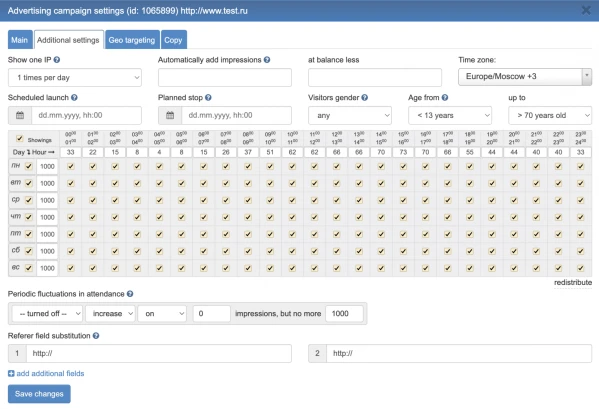
Task: Show help icon beside Planned stop
Action: tap(208, 97)
